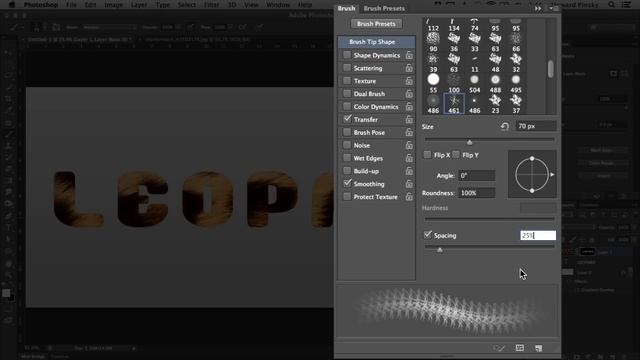This screenshot has width=640, height=360.
Task: Lock the Shape Dynamics settings
Action: (409, 55)
